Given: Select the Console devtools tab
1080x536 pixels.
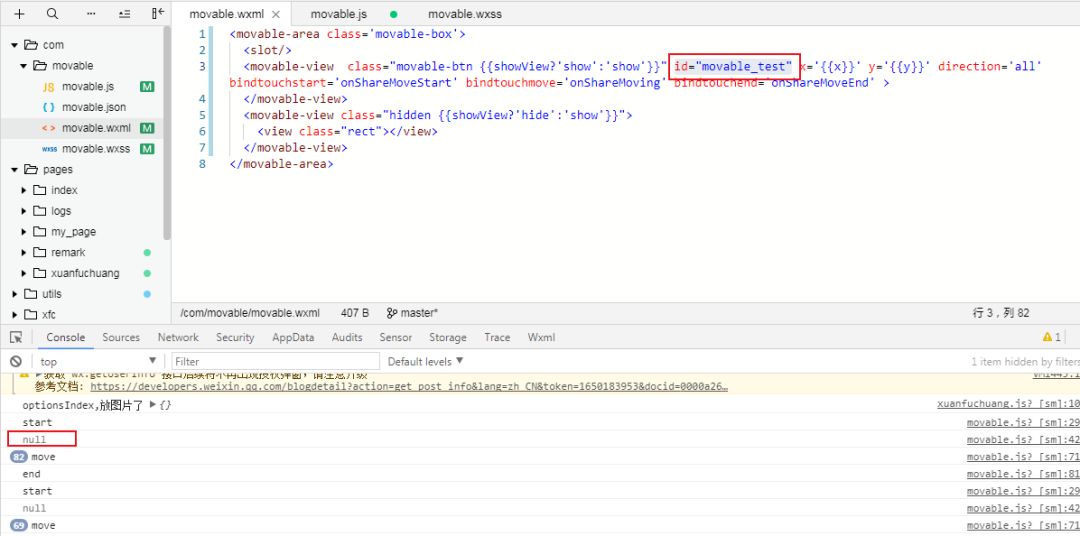Looking at the screenshot, I should pyautogui.click(x=65, y=337).
